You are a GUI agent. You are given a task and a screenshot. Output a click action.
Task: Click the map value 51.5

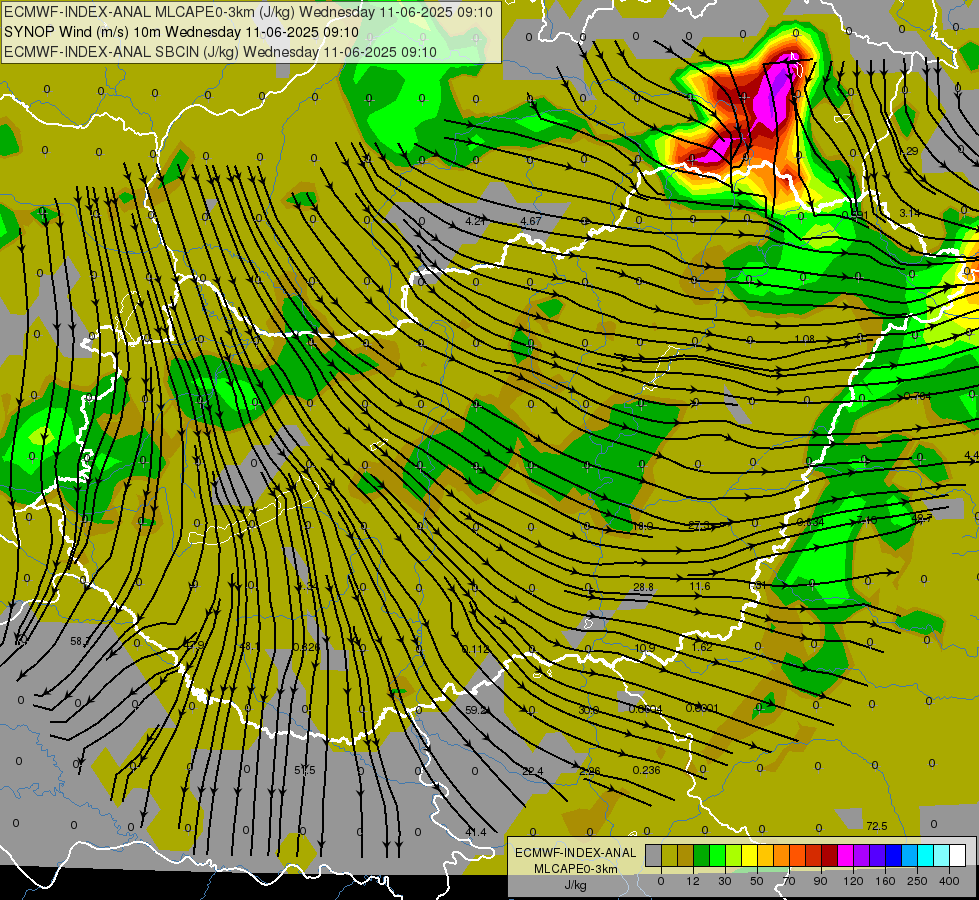pos(305,771)
